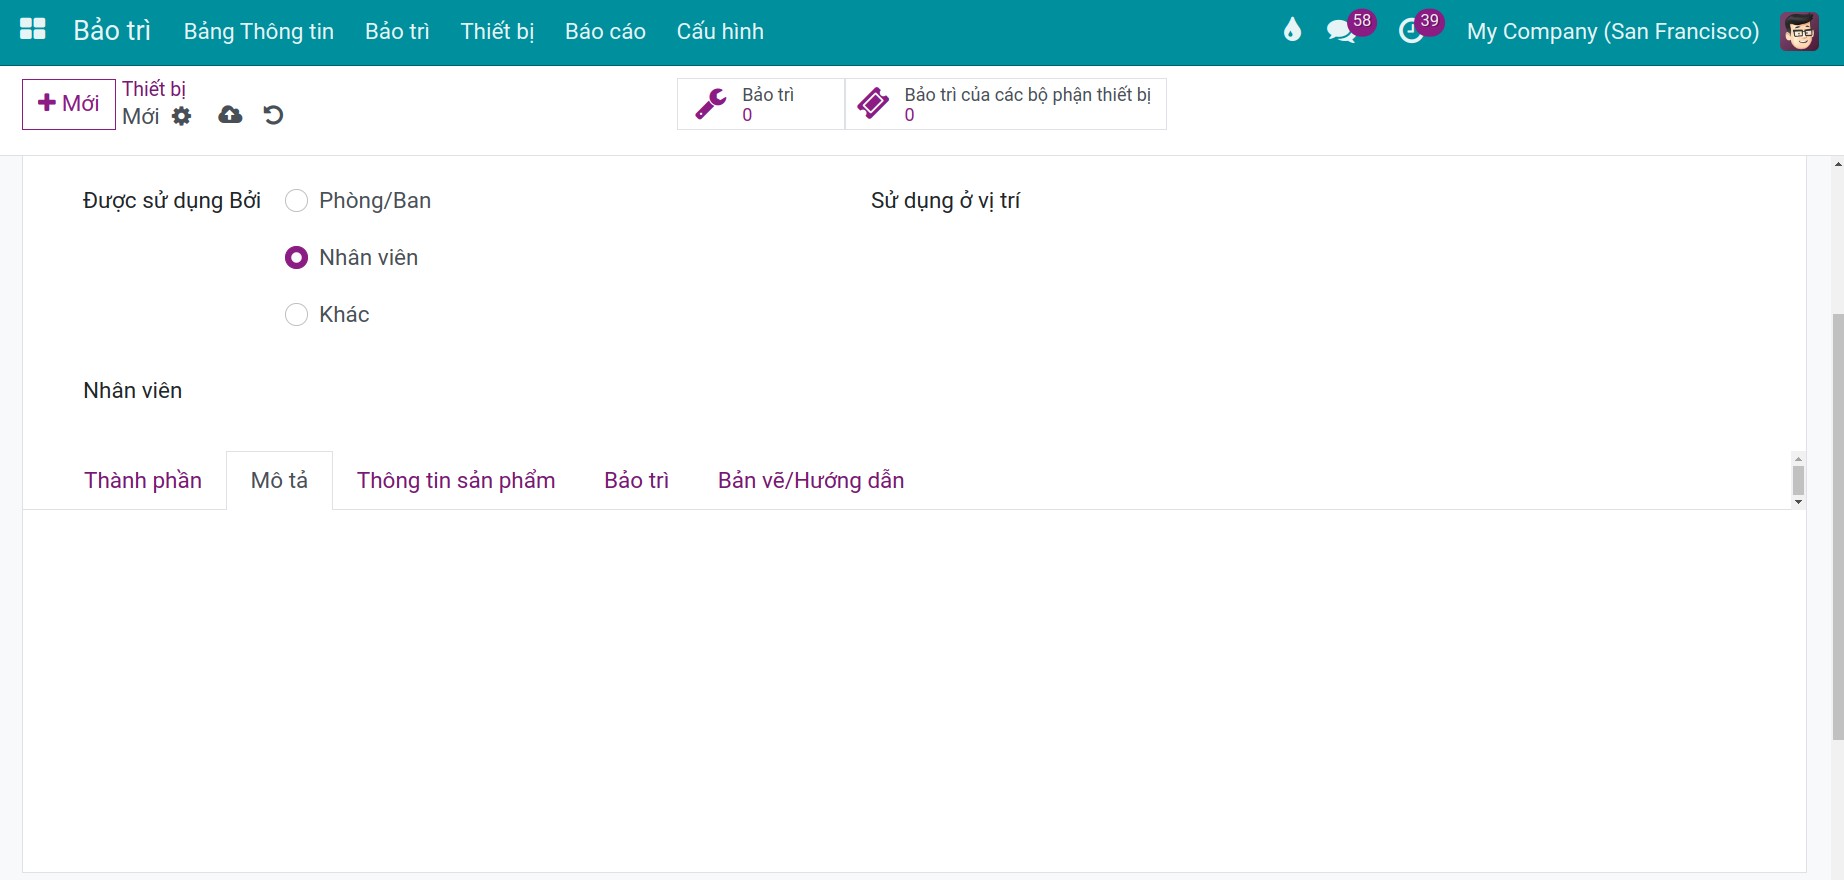Open user avatar profile menu
Screen dimensions: 1844x880
point(1799,31)
